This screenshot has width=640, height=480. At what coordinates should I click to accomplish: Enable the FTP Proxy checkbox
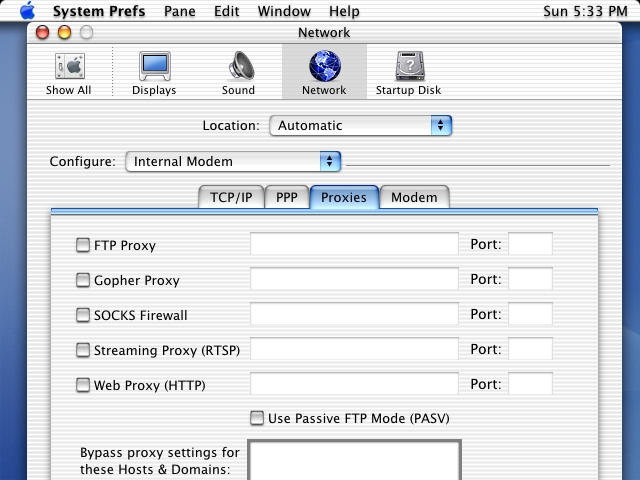click(83, 245)
